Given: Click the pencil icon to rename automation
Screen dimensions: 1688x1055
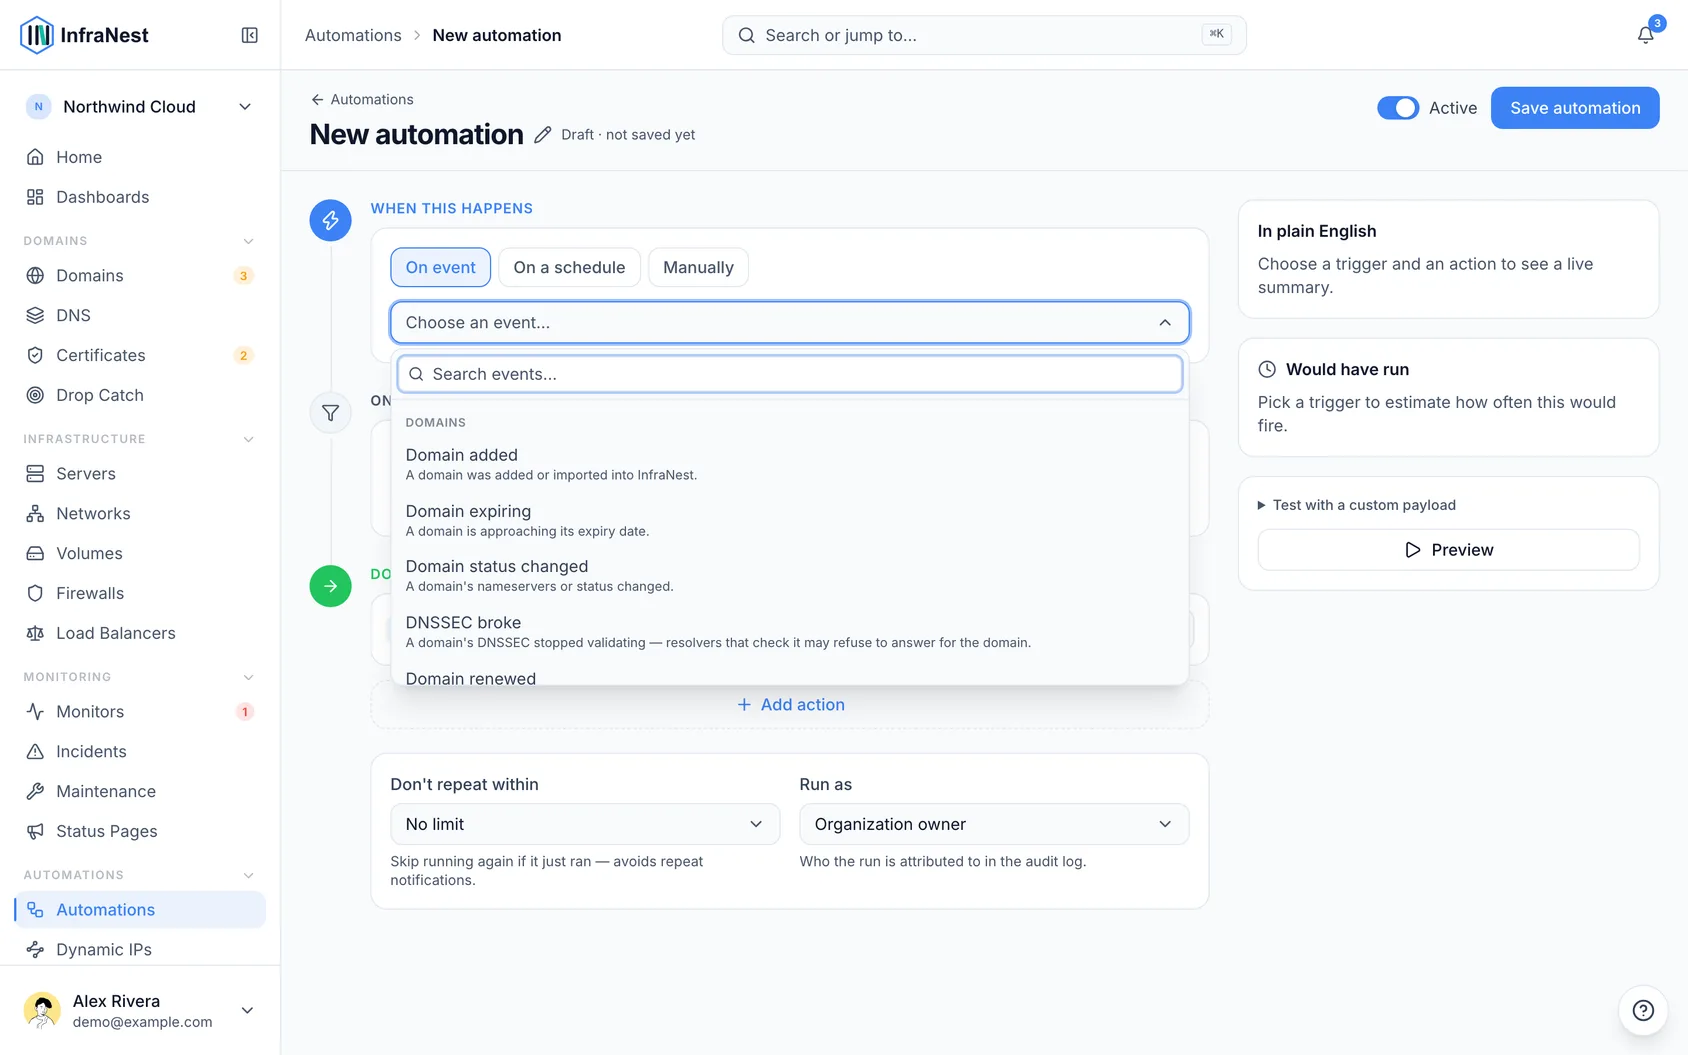Looking at the screenshot, I should tap(542, 134).
